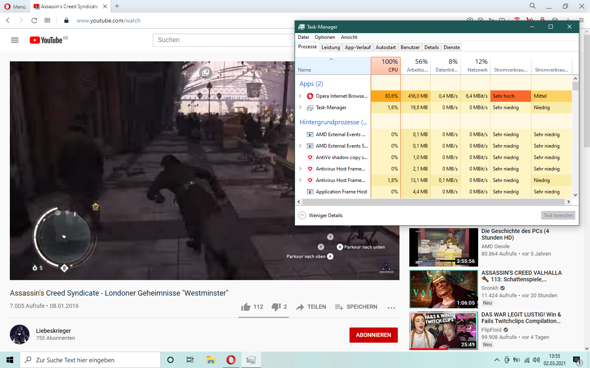Open Task View on taskbar
Image resolution: width=590 pixels, height=368 pixels.
190,360
